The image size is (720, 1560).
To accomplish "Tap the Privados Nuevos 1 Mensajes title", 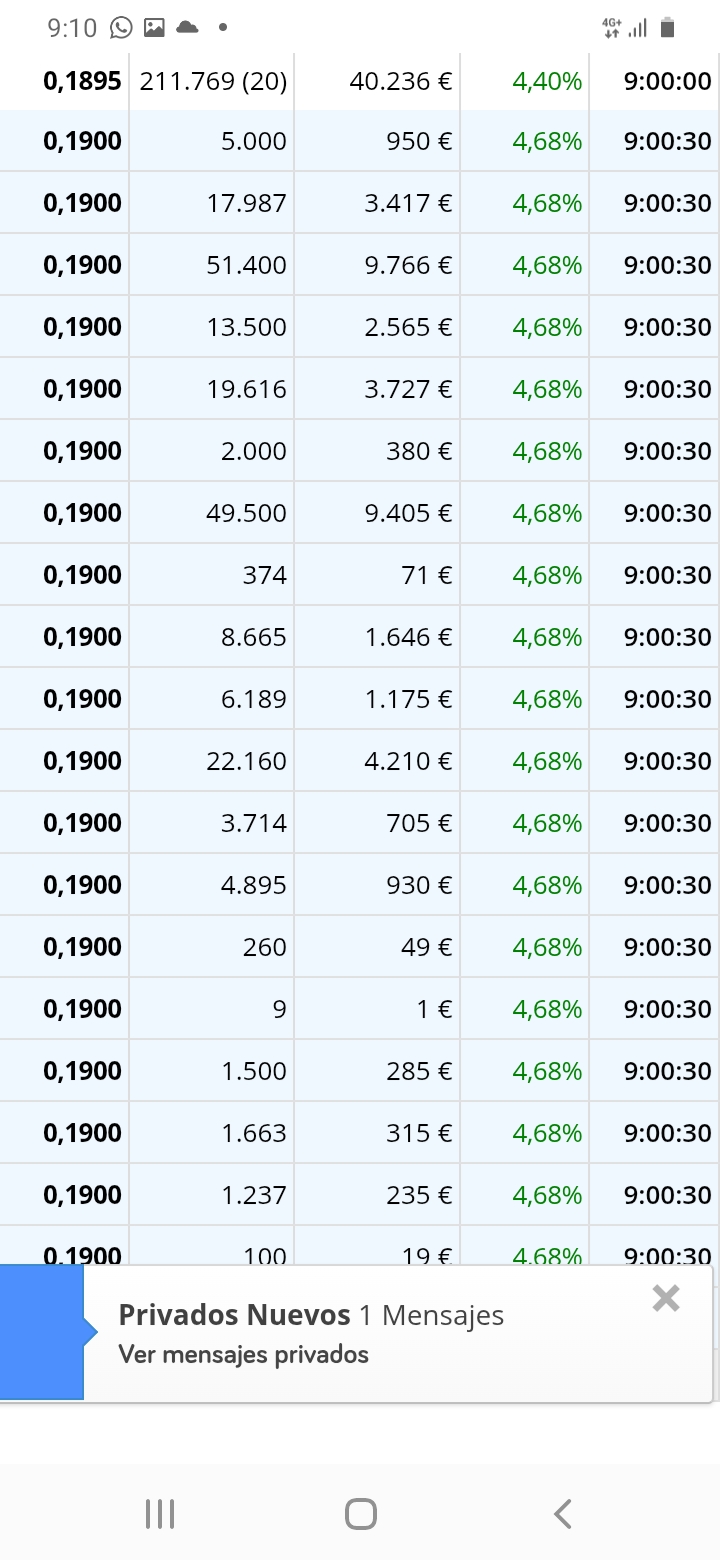I will 311,1315.
